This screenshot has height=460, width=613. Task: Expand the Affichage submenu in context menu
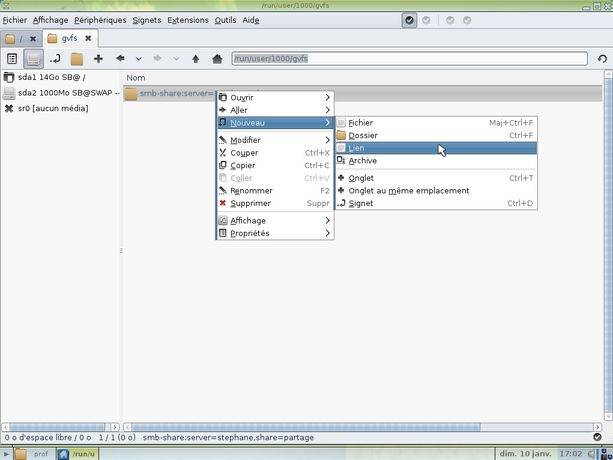[x=275, y=220]
